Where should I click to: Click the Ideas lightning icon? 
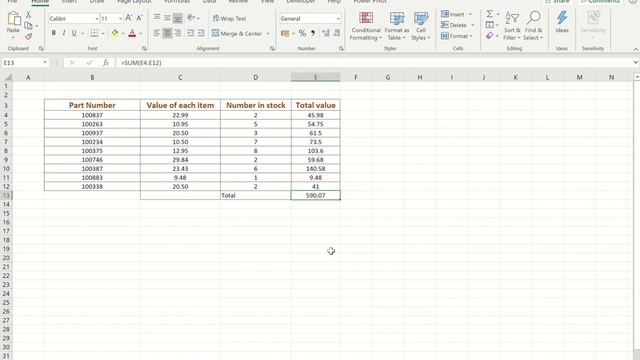click(x=562, y=22)
